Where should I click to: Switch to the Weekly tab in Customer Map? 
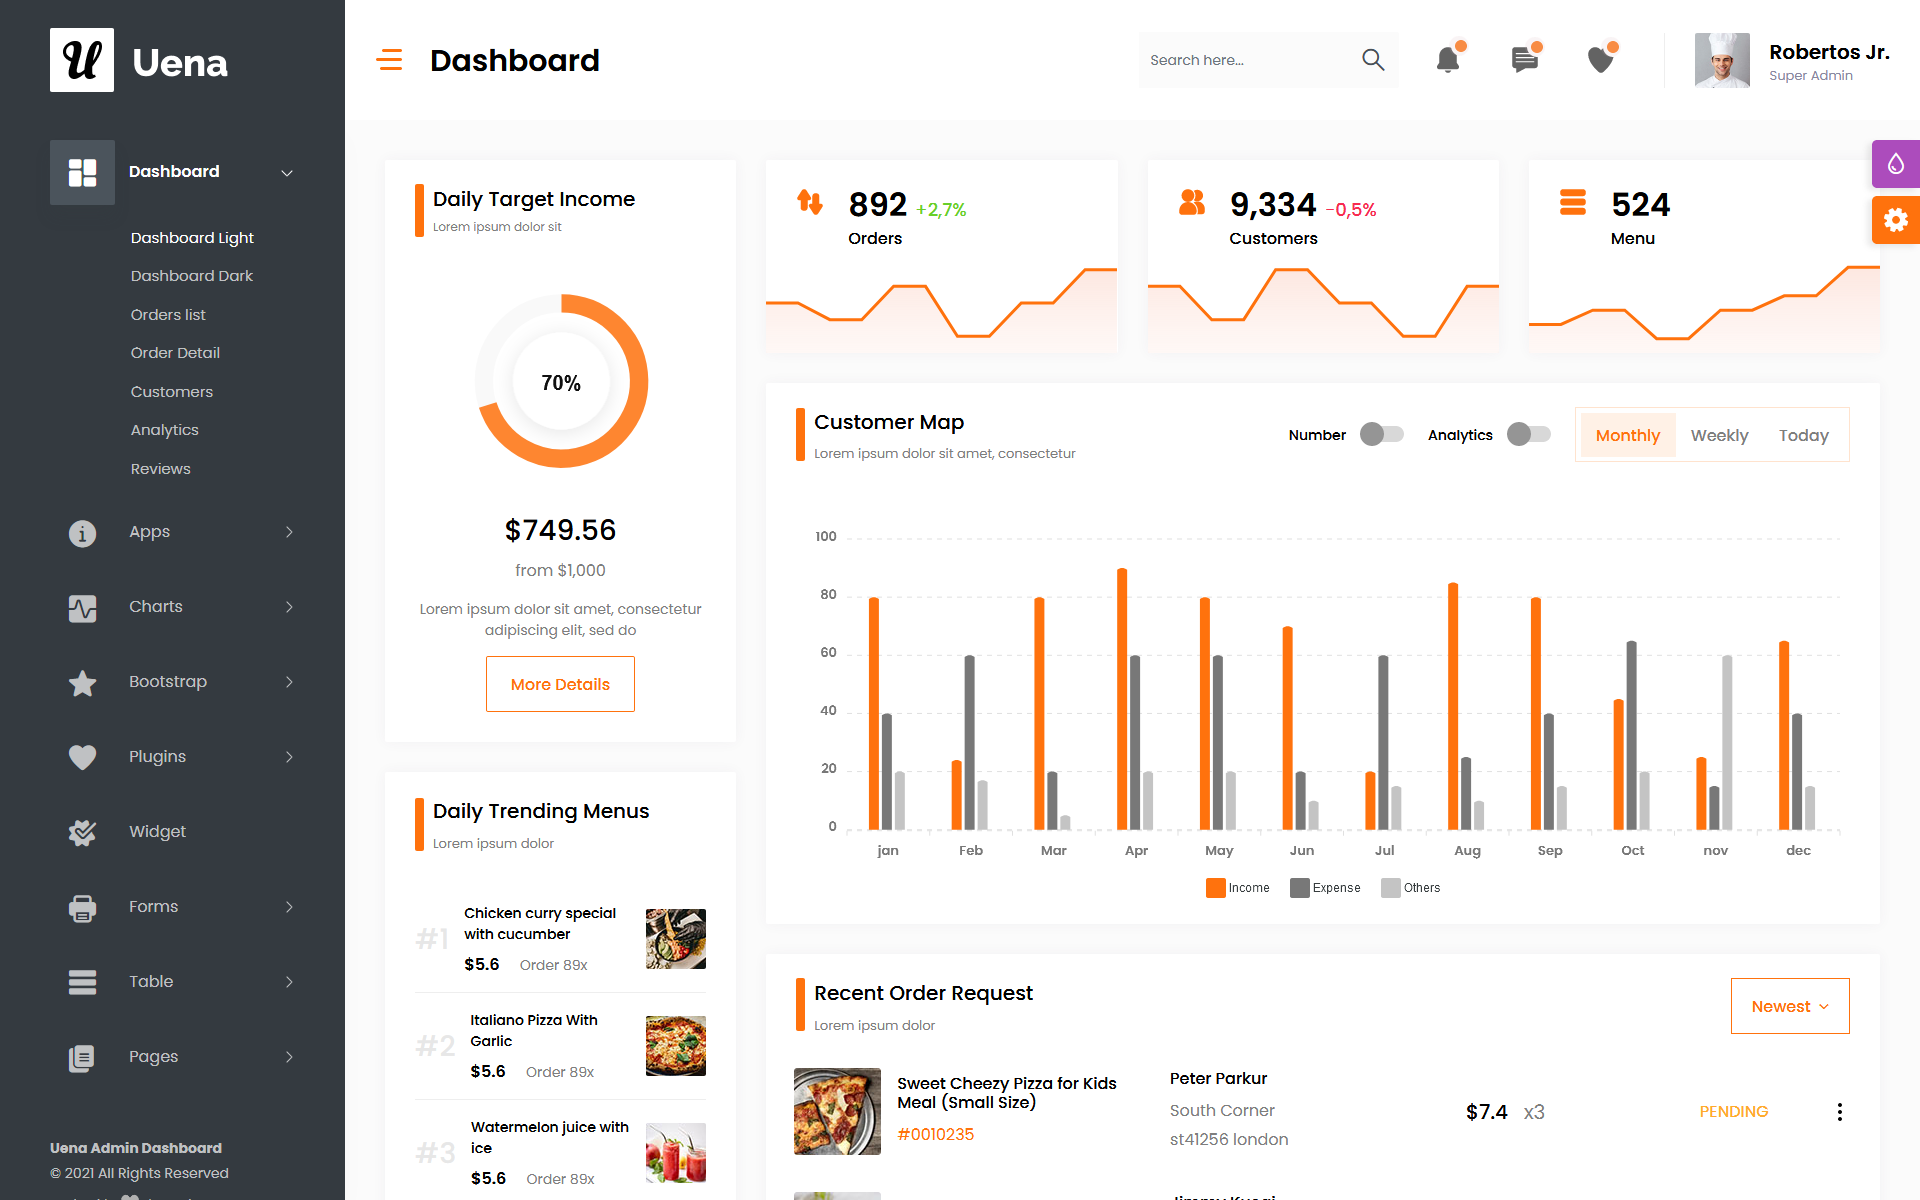[x=1719, y=435]
